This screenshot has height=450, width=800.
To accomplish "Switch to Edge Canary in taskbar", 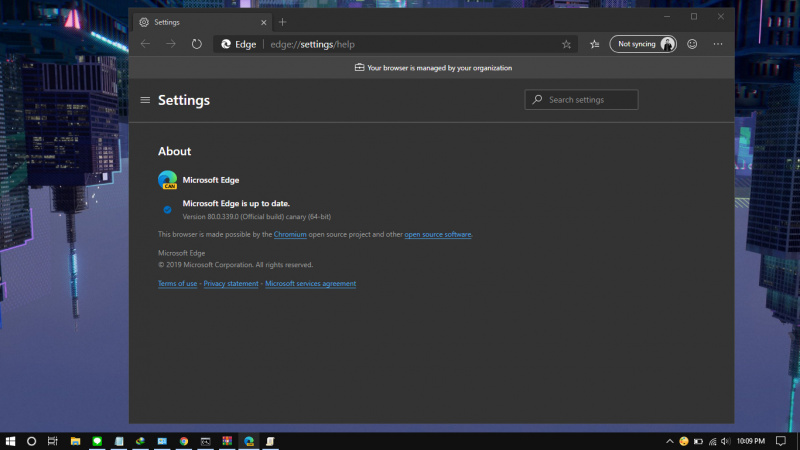I will click(249, 441).
